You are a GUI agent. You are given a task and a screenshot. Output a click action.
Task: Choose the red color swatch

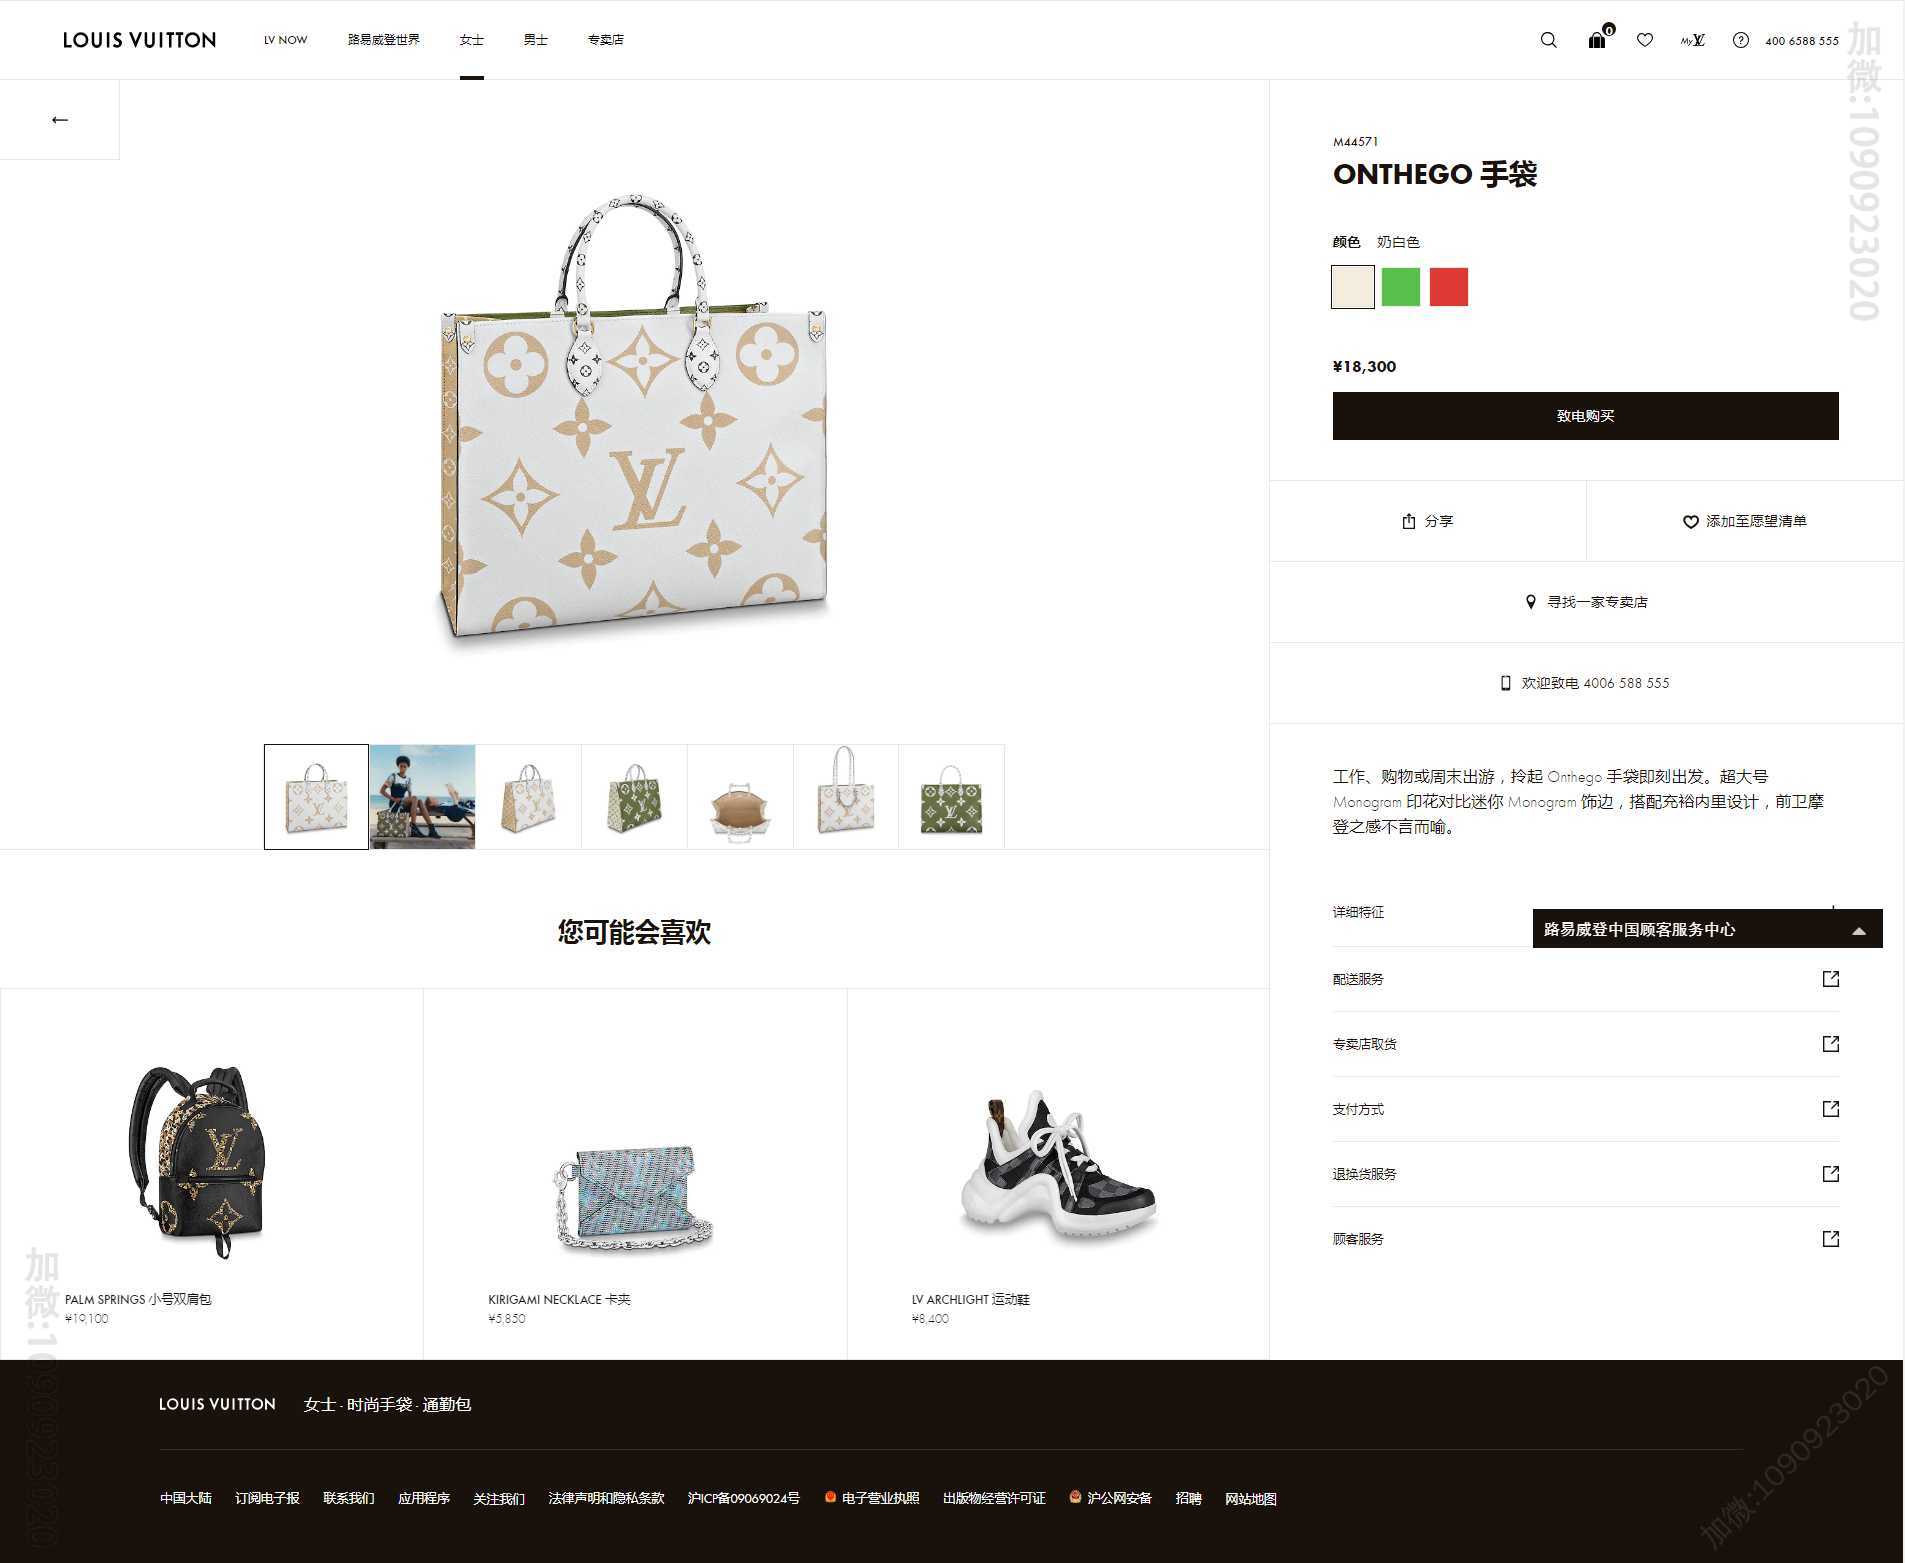[1448, 286]
